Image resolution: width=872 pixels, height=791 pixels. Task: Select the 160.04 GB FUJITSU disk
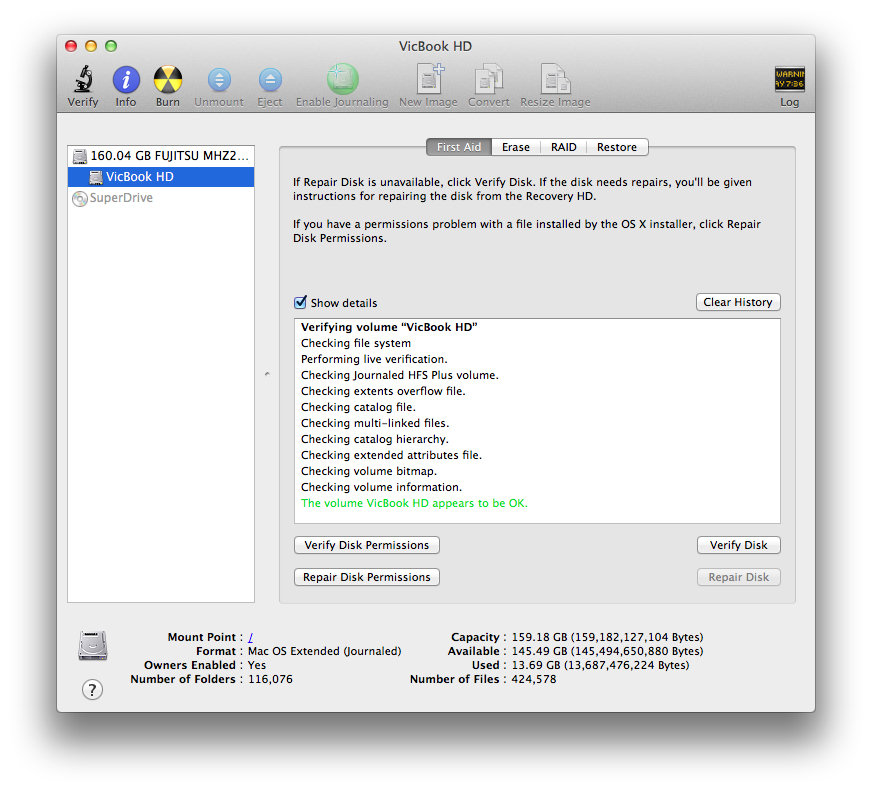pos(161,156)
